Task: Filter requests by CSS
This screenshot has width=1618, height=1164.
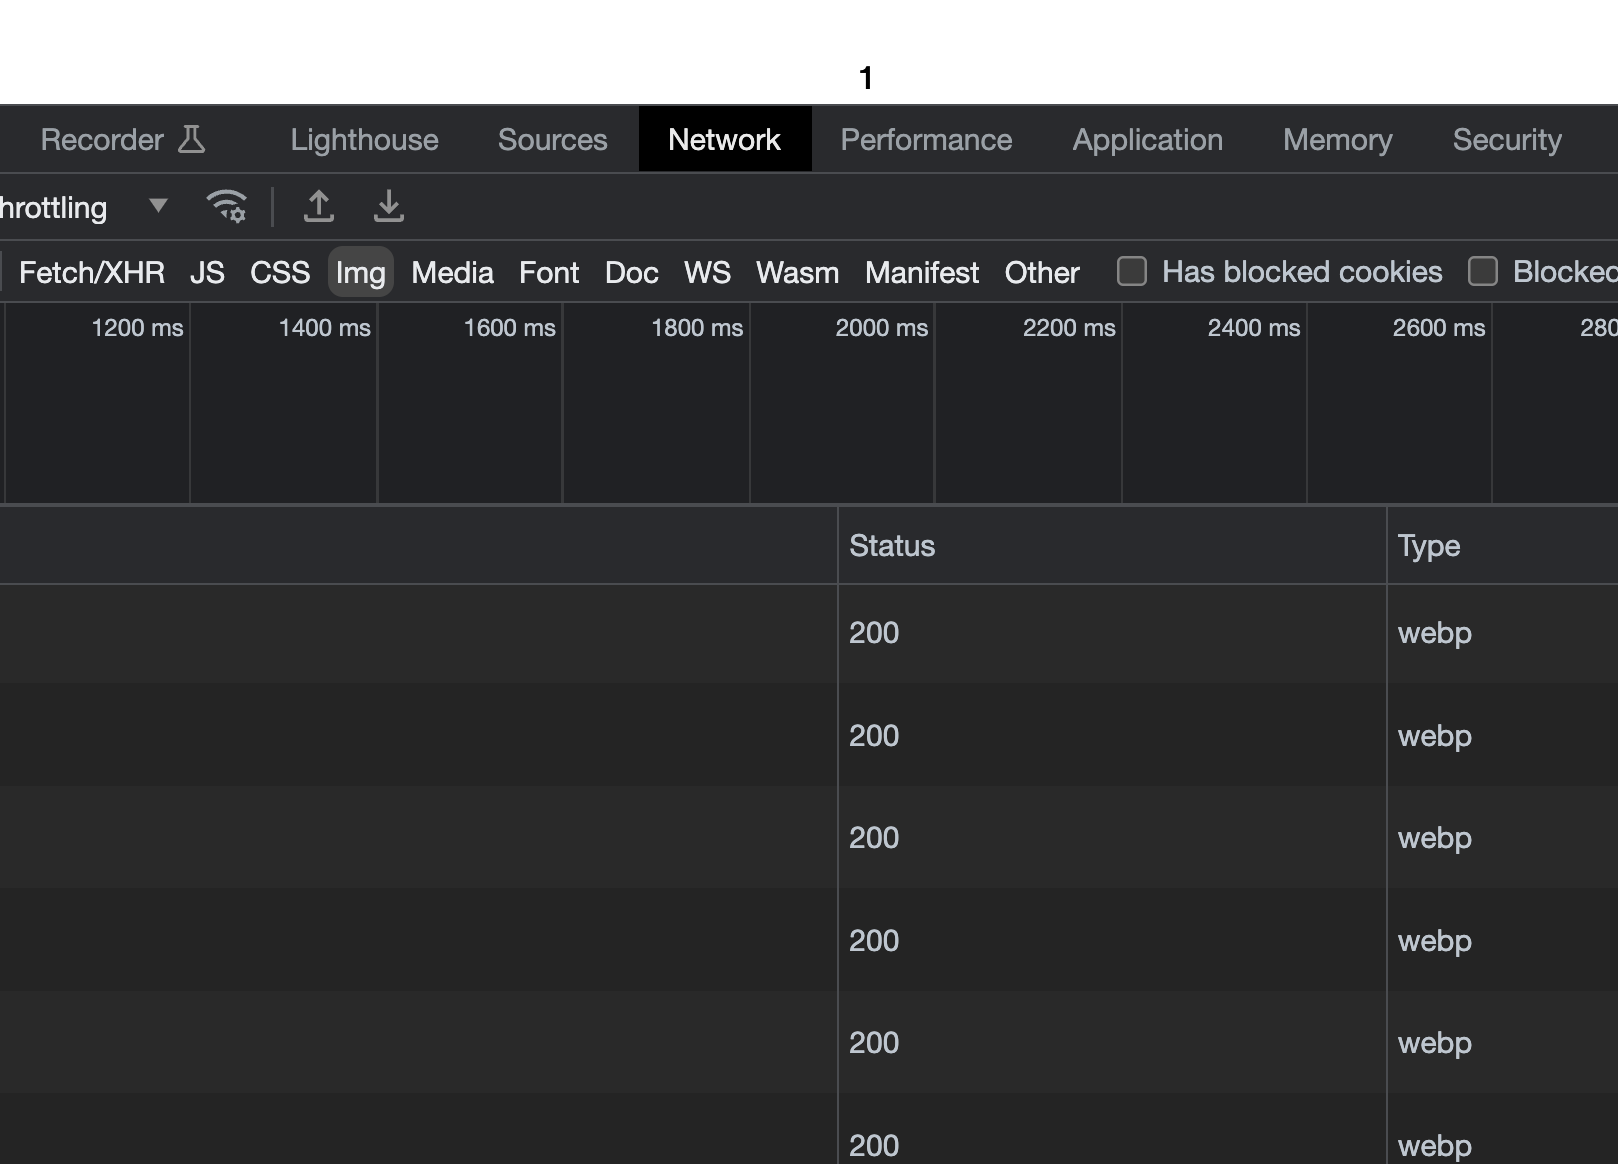Action: (279, 272)
